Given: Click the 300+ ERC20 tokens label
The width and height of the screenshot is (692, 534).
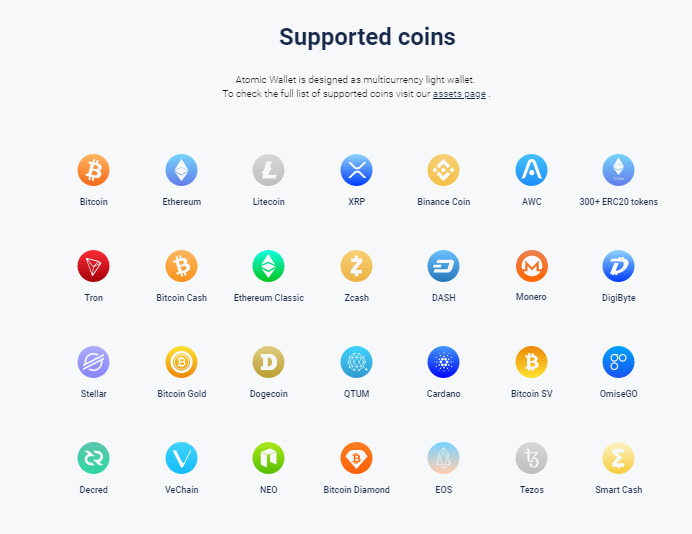Looking at the screenshot, I should tap(618, 202).
